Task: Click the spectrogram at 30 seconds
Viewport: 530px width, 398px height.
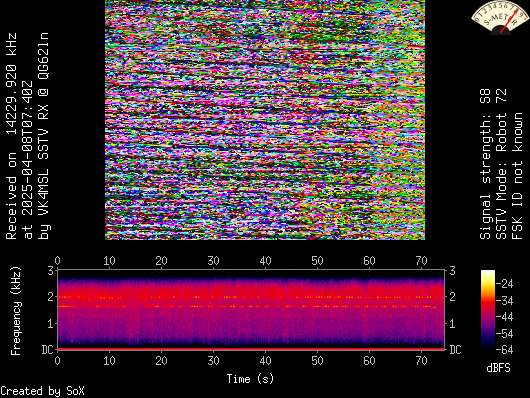Action: (213, 308)
